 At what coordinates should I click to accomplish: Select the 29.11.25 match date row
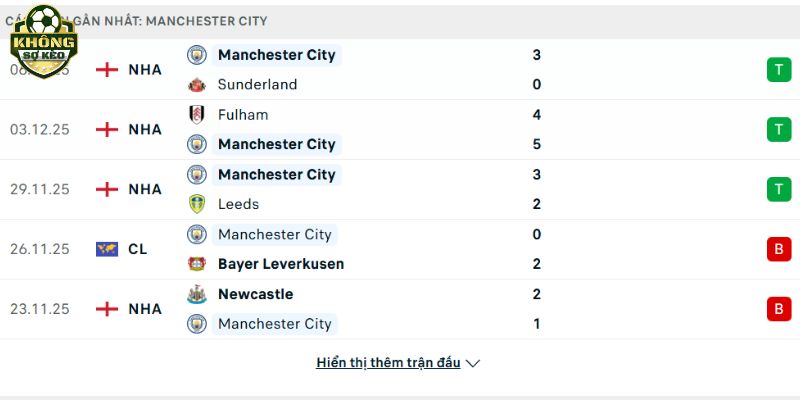pos(40,189)
